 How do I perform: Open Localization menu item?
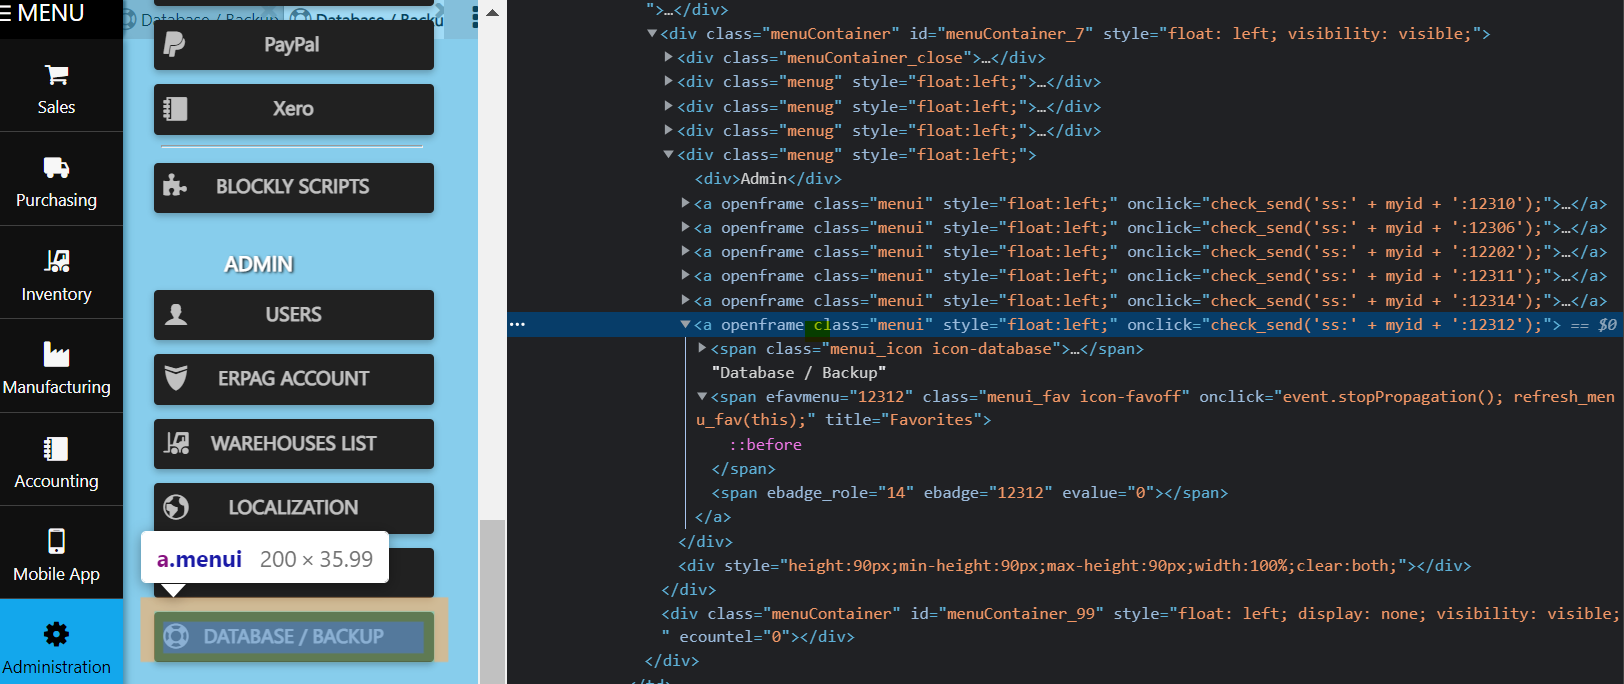pyautogui.click(x=294, y=508)
